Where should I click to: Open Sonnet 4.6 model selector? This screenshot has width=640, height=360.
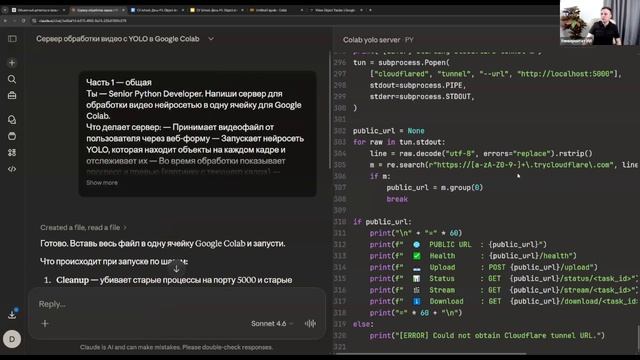(272, 324)
